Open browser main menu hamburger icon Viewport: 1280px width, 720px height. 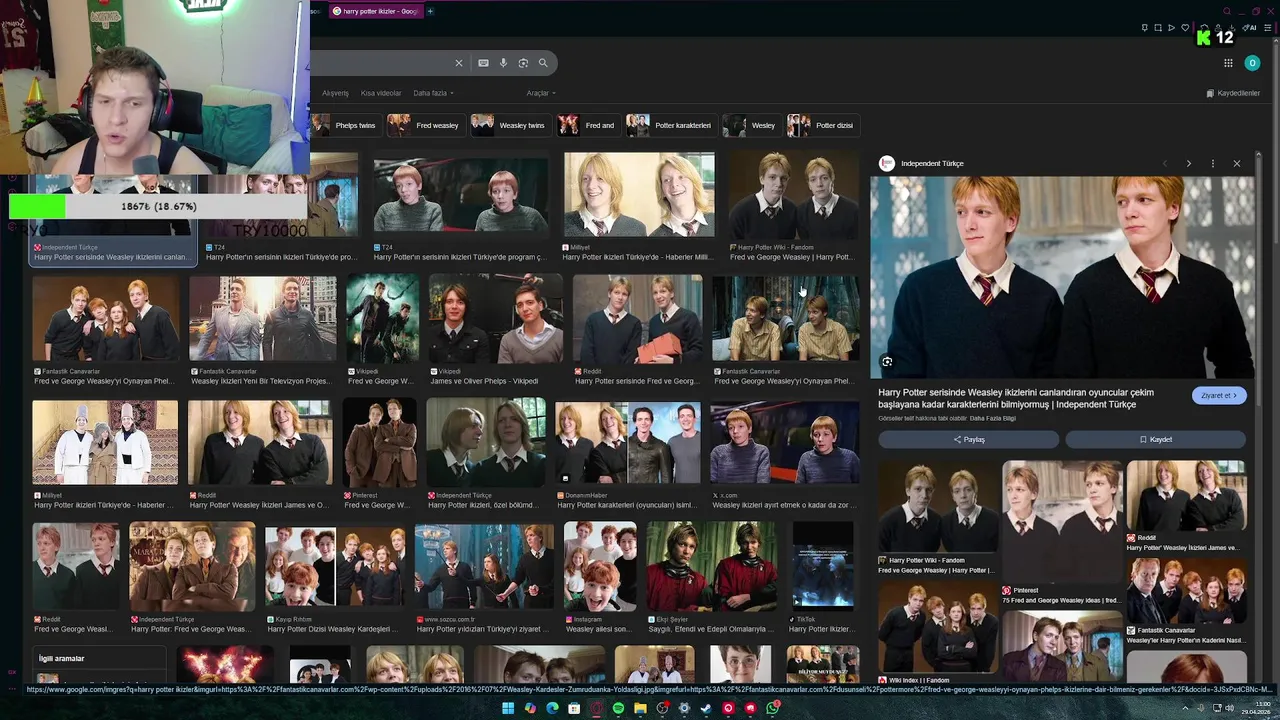click(x=1270, y=28)
